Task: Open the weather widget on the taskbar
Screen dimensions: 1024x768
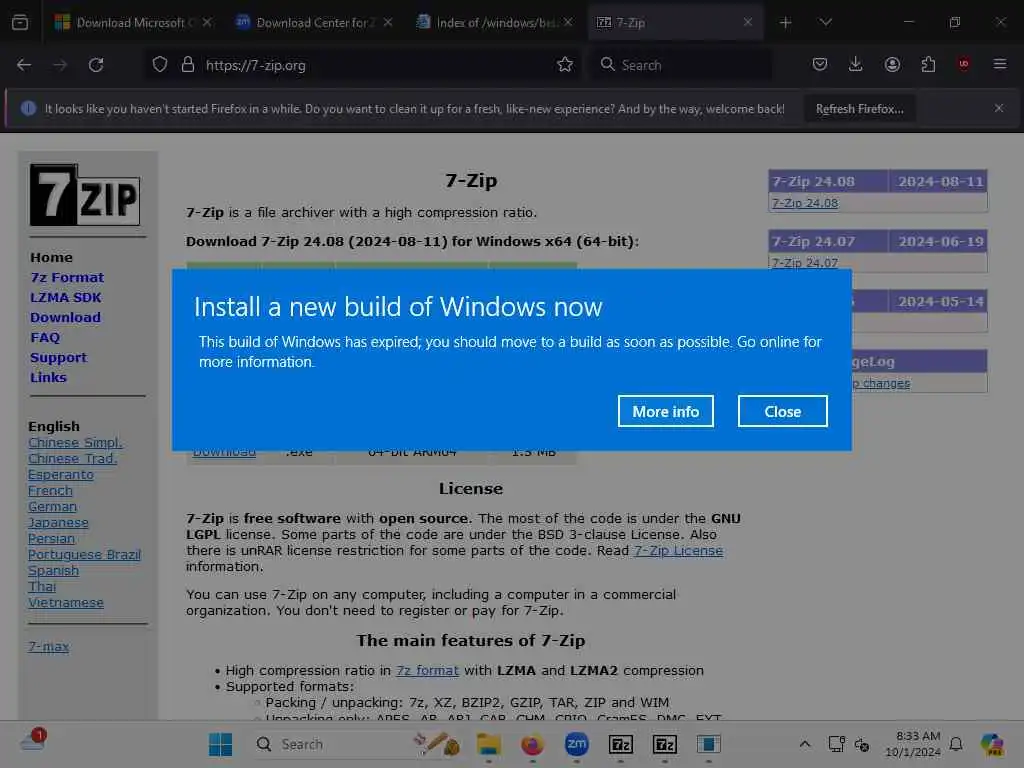Action: coord(33,740)
